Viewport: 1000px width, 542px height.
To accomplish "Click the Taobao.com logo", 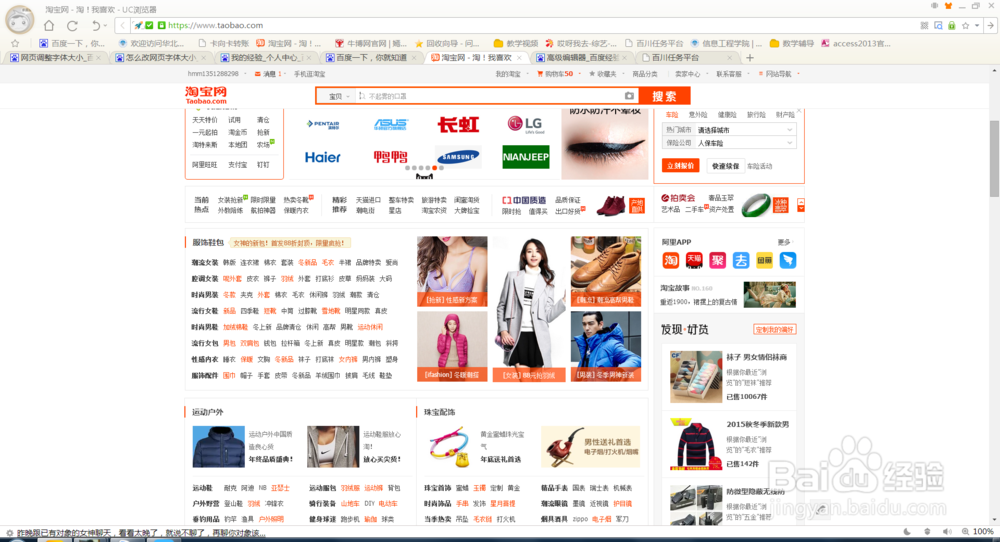I will [206, 95].
